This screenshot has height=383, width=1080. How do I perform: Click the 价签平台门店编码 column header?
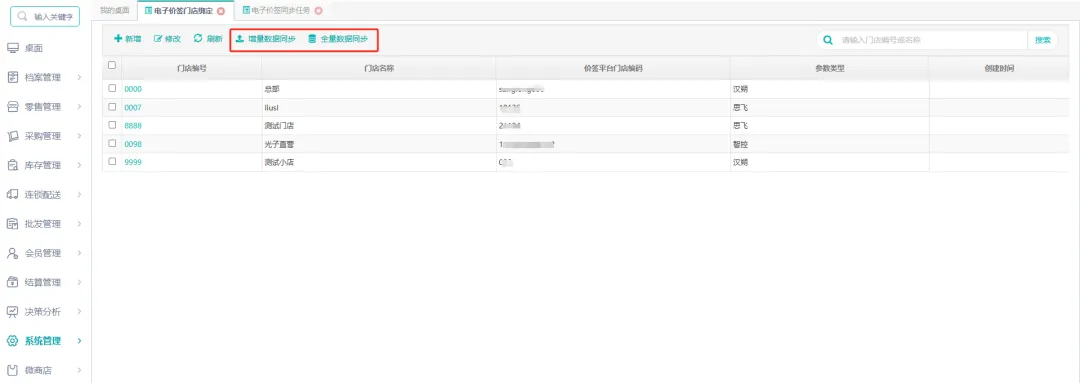click(x=613, y=68)
